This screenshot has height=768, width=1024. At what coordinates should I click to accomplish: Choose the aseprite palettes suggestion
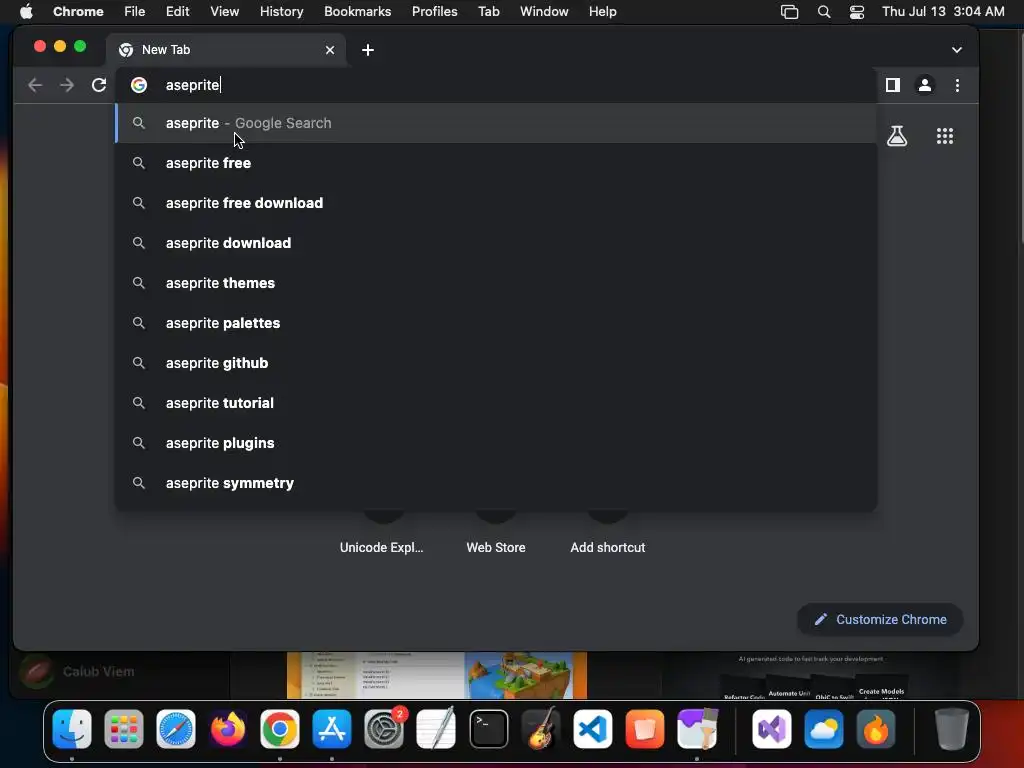point(496,323)
